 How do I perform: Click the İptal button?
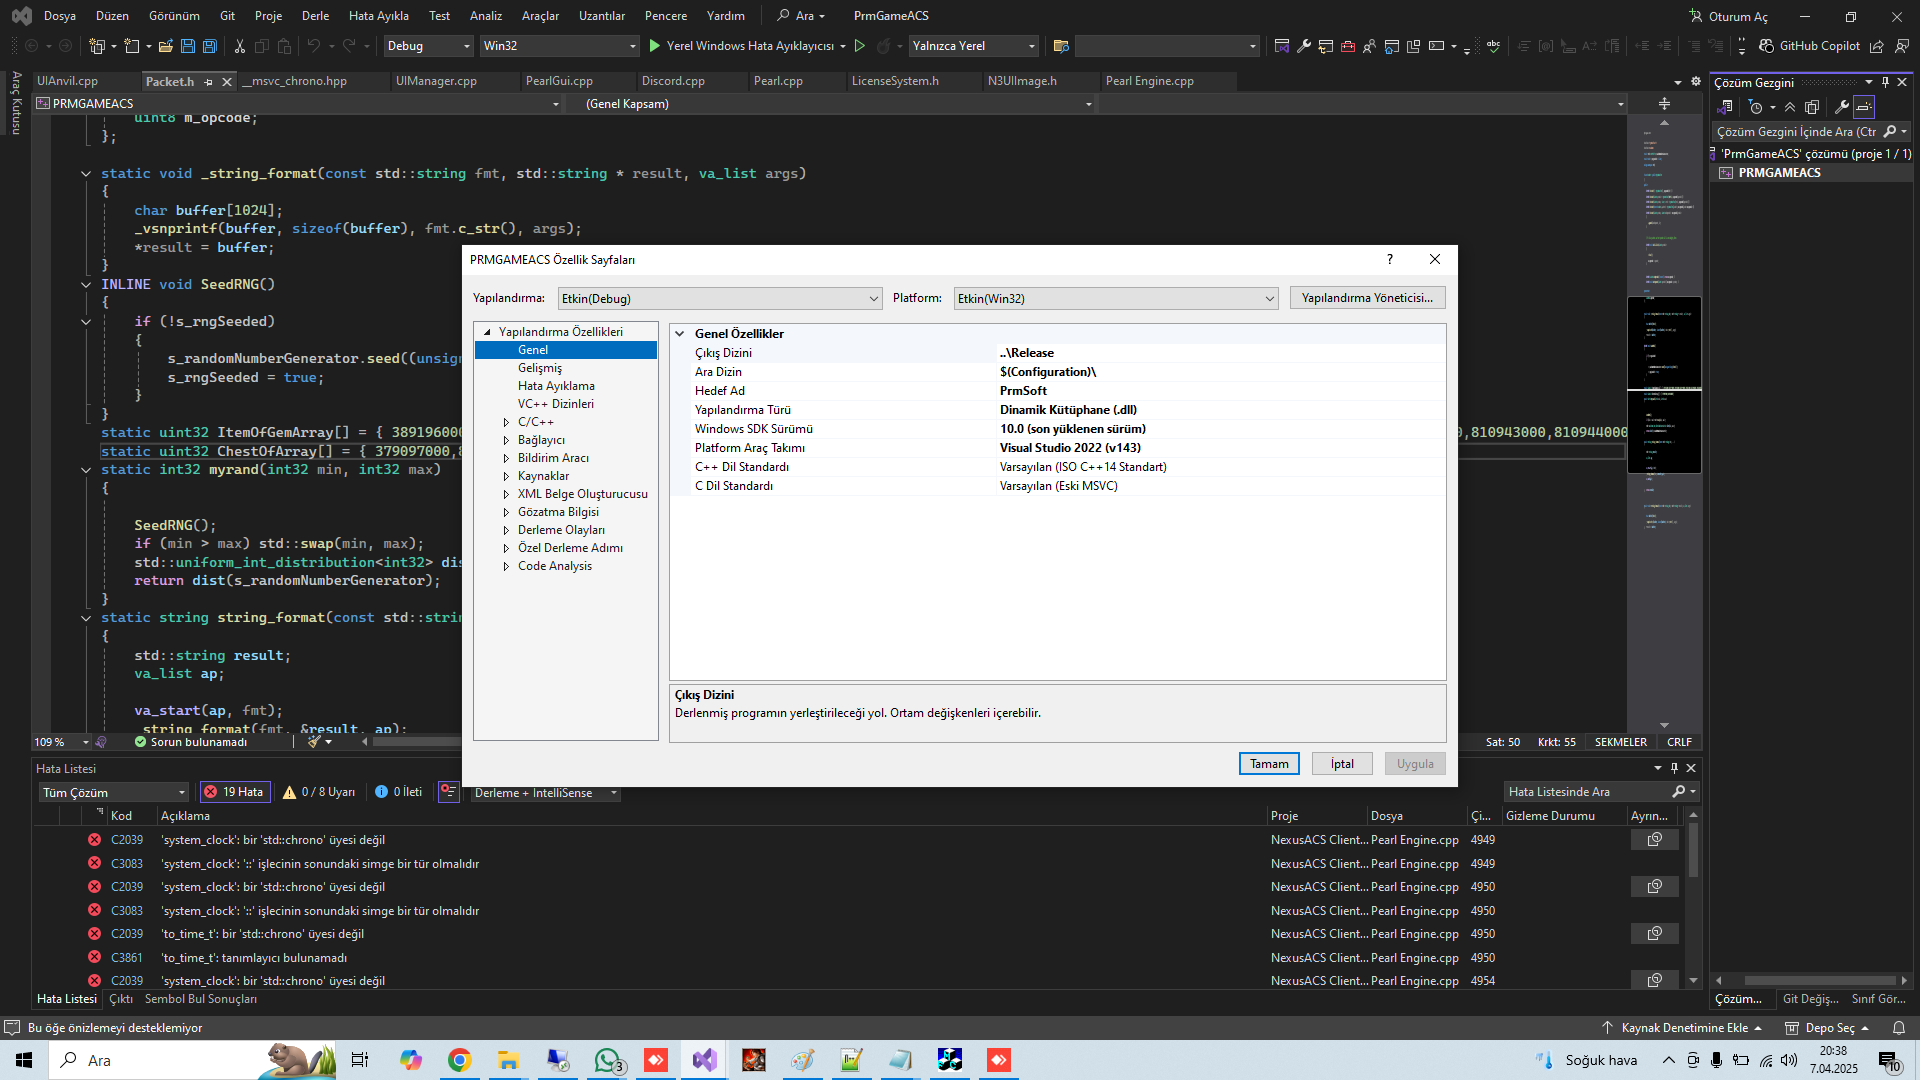pos(1342,764)
